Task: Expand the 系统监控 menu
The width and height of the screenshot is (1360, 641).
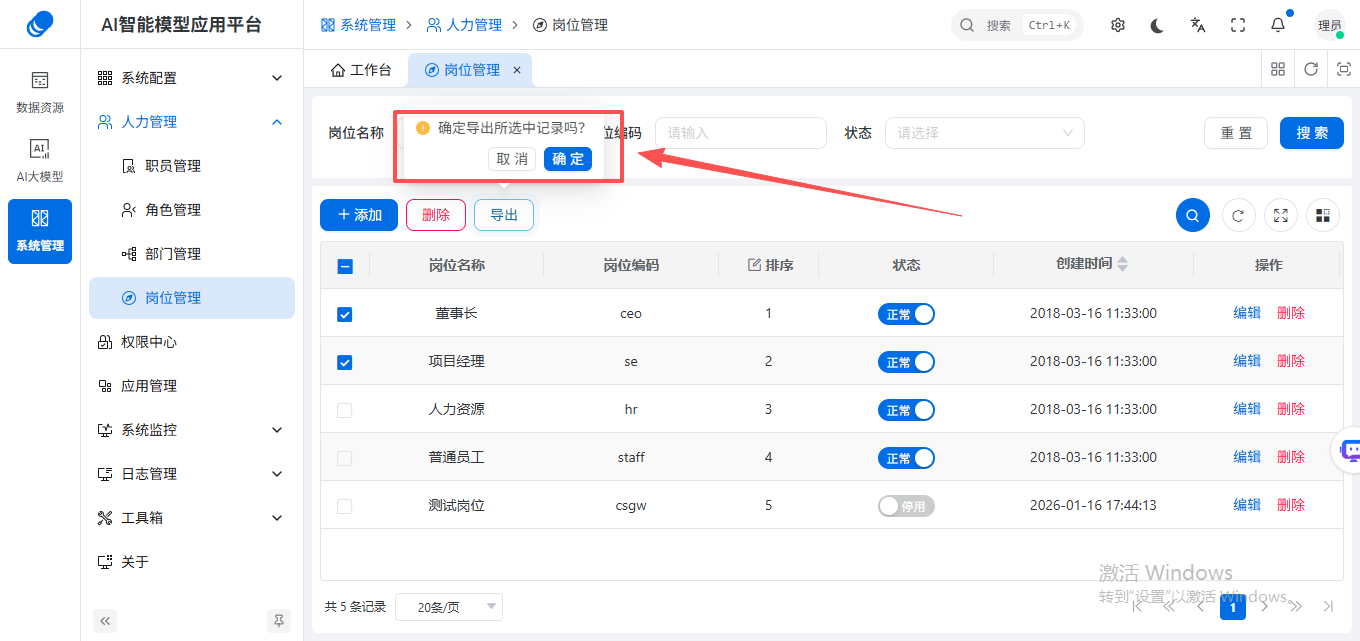Action: (192, 430)
